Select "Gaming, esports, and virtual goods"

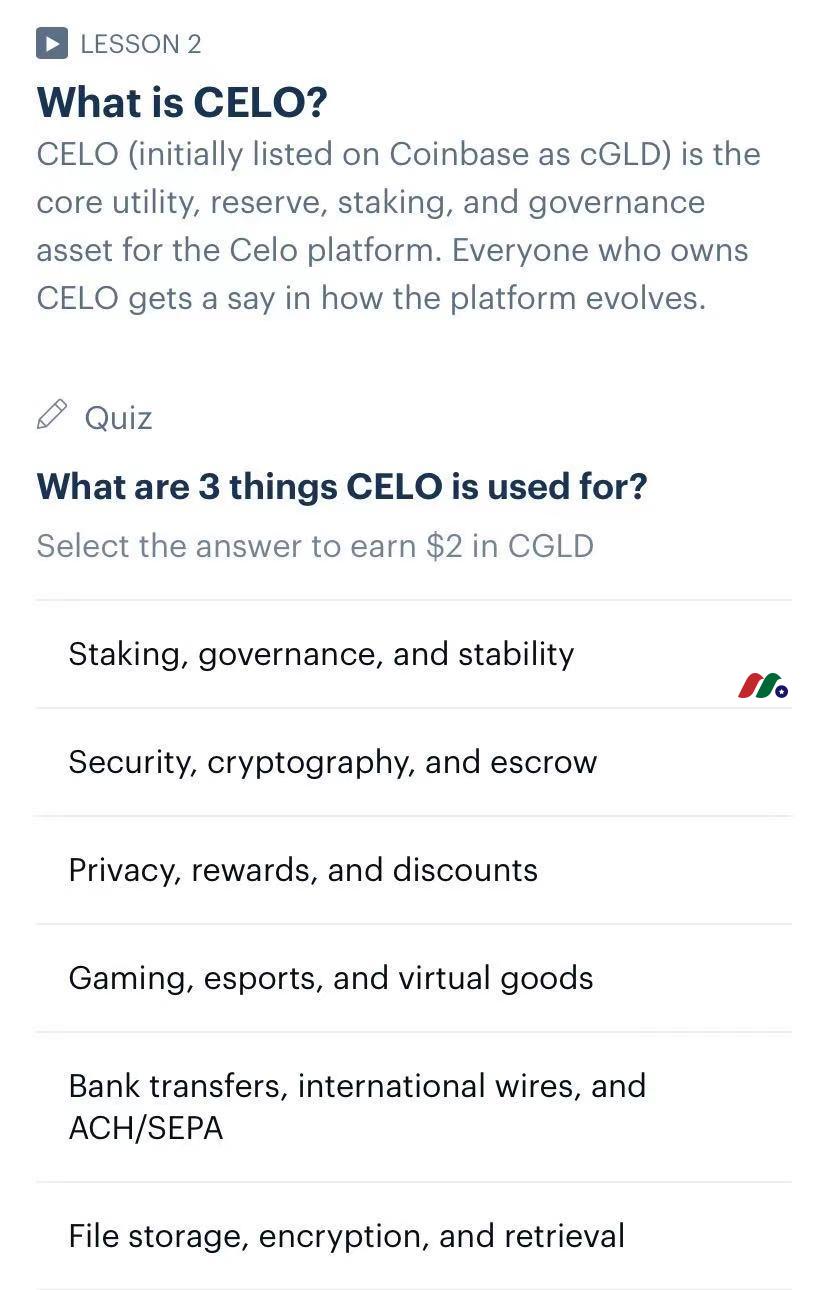coord(414,978)
